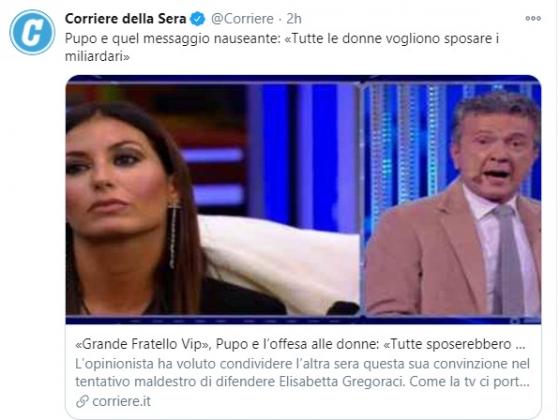
Task: Click the blue verified badge
Action: tap(198, 19)
